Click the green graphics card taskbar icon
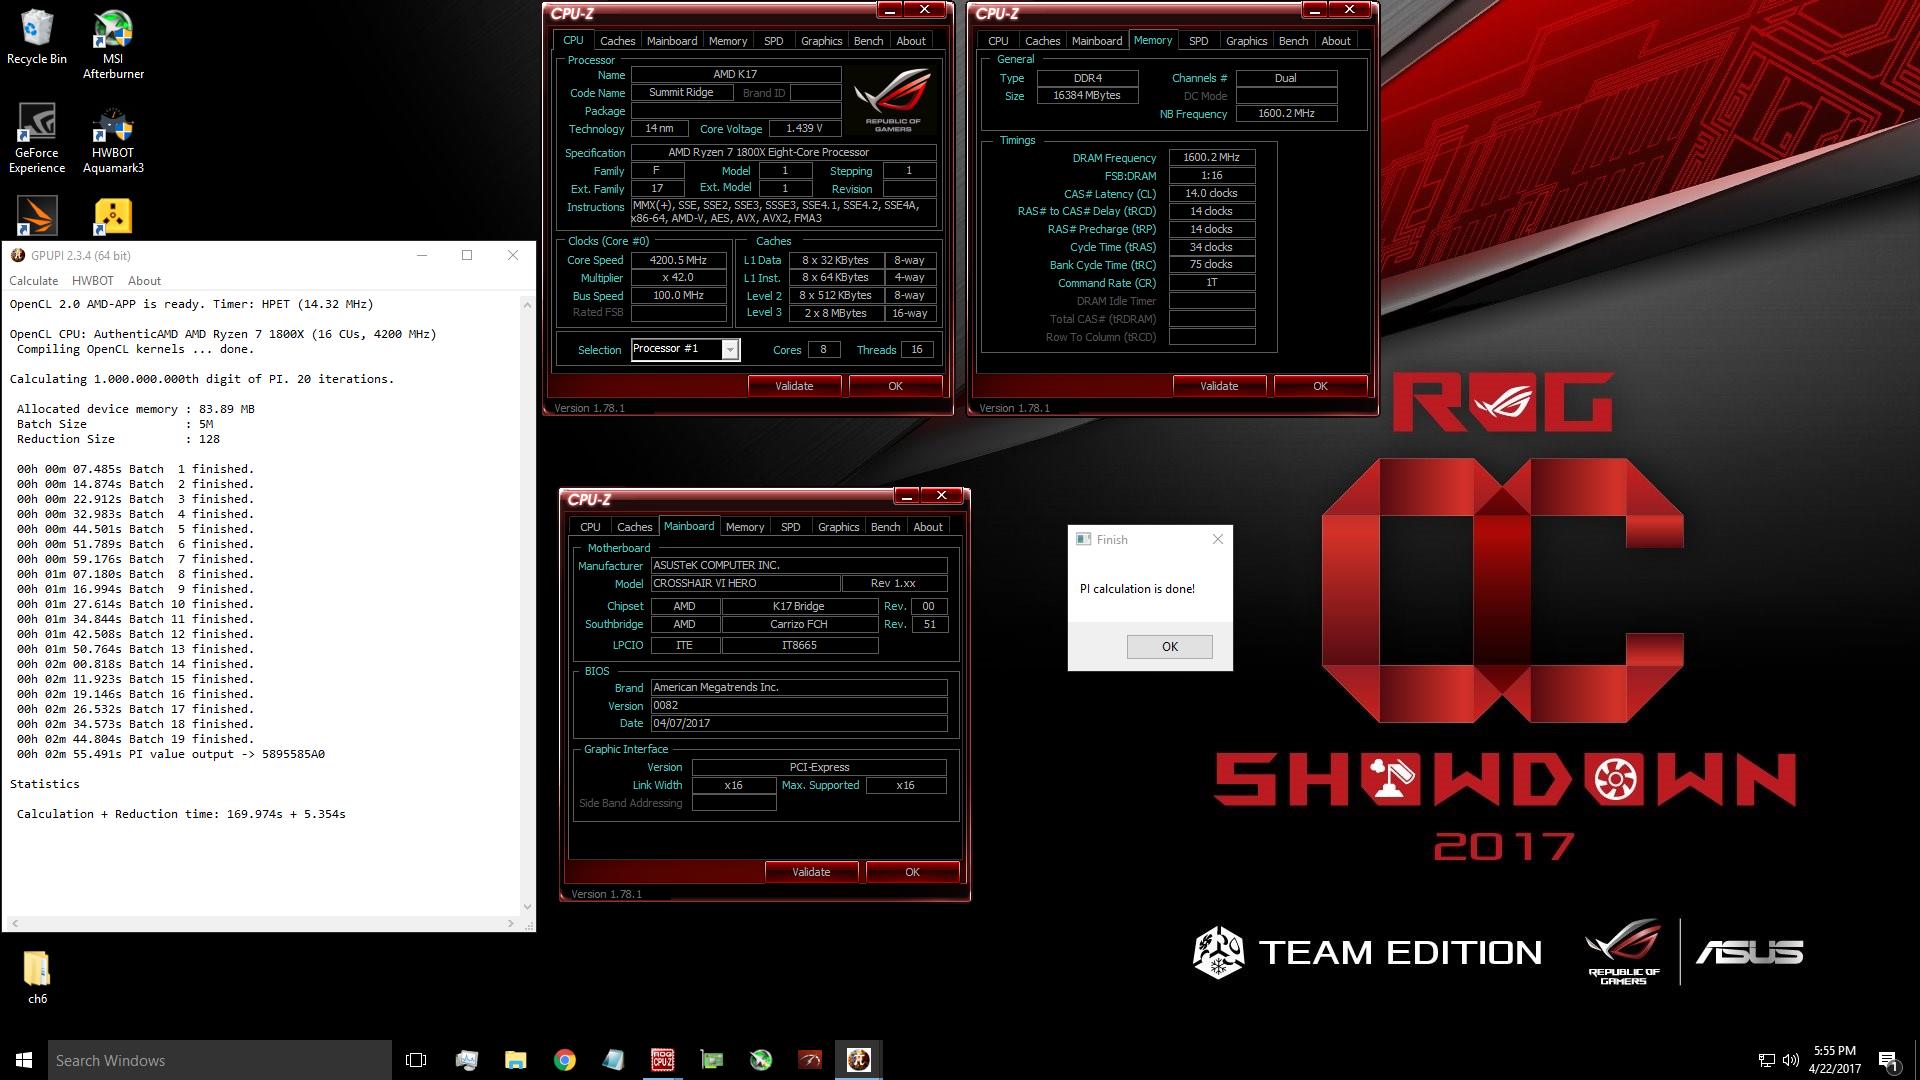 [x=712, y=1060]
